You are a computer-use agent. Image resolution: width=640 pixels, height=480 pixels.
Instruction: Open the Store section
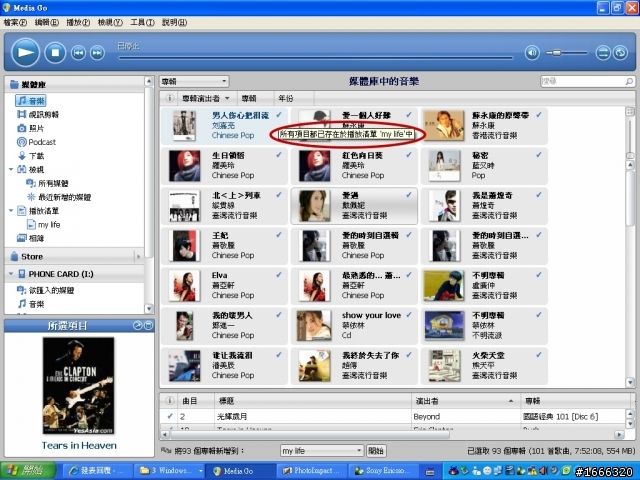click(x=32, y=256)
